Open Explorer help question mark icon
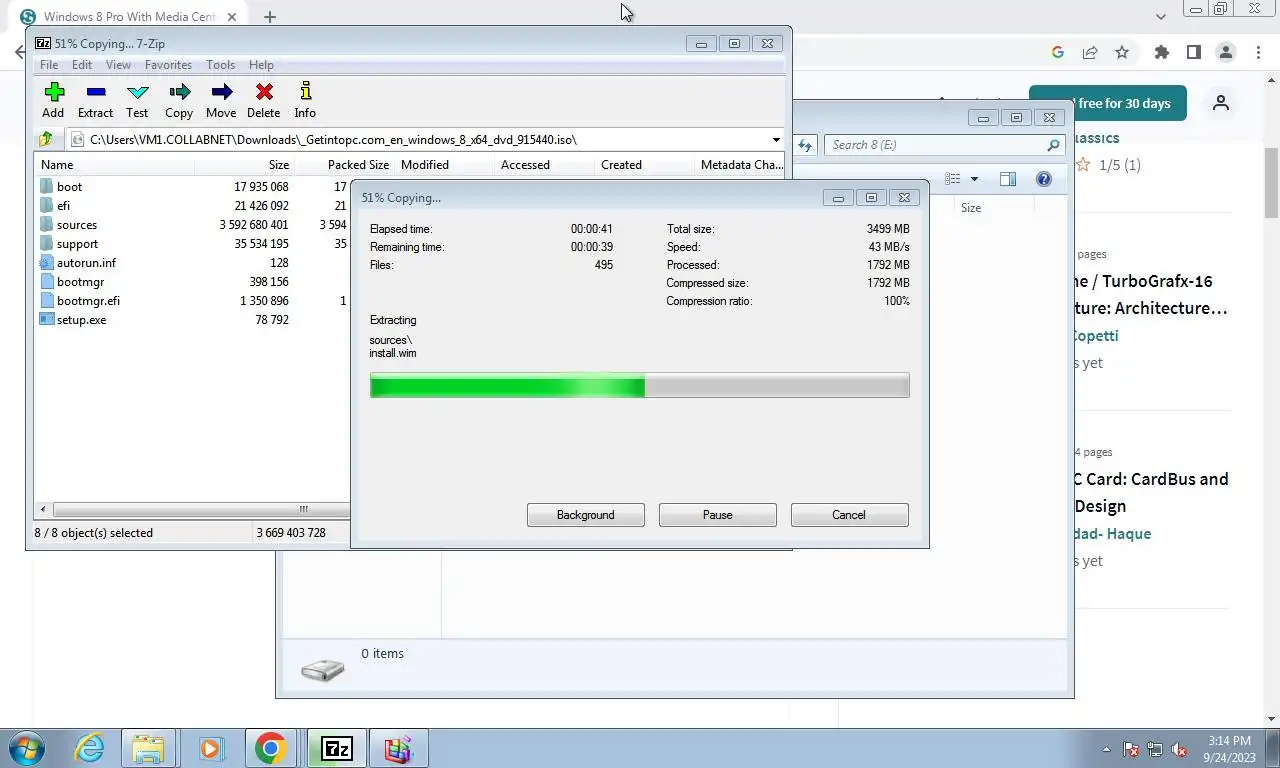Viewport: 1280px width, 768px height. coord(1044,179)
